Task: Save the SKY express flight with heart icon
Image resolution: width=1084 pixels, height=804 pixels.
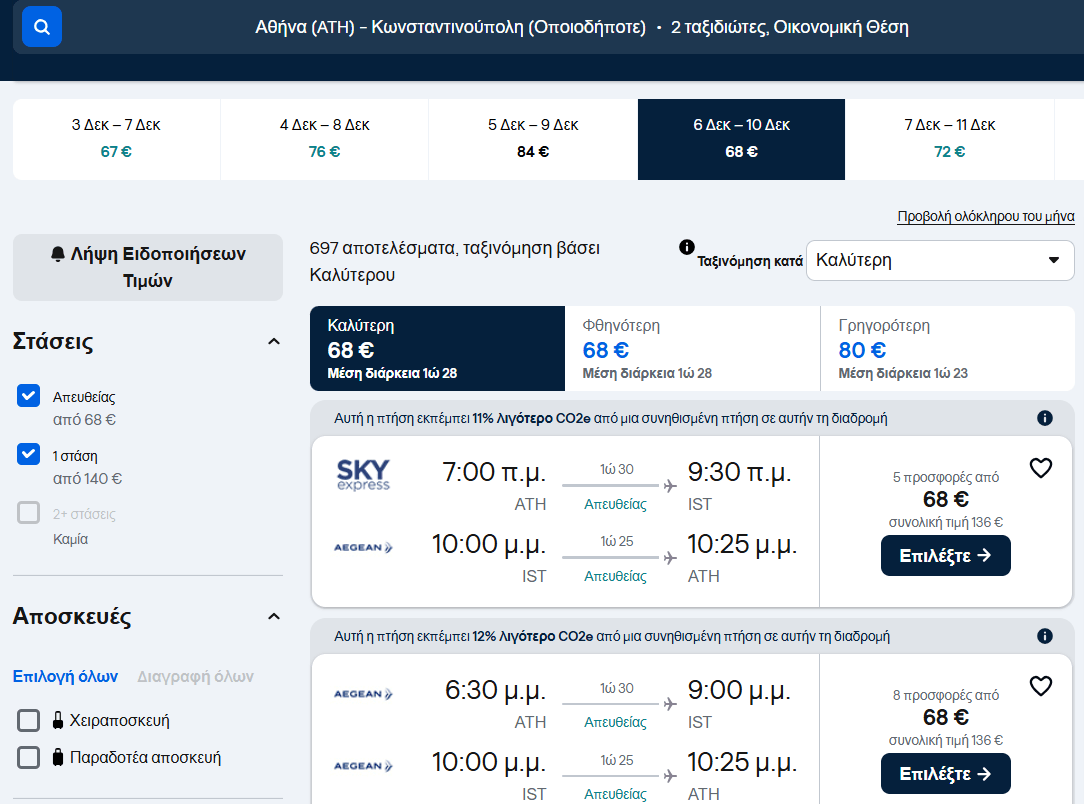Action: pos(1040,469)
